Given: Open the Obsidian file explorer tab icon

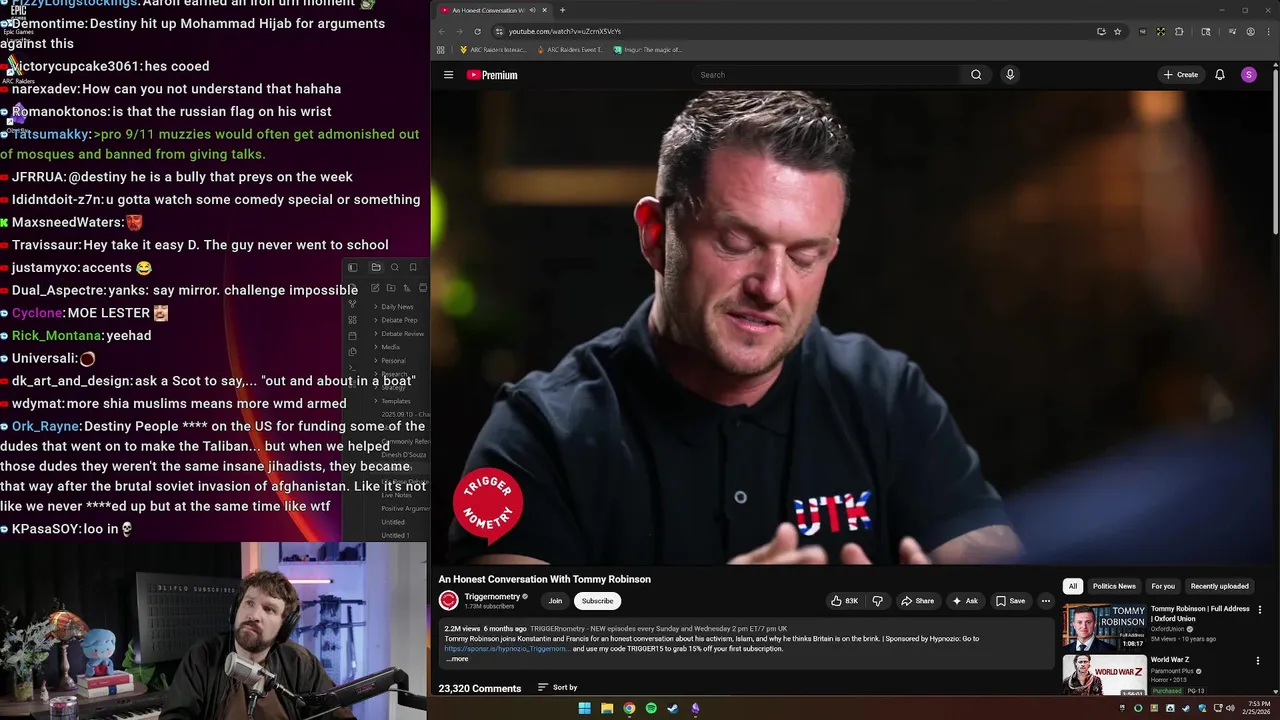Looking at the screenshot, I should pos(376,268).
